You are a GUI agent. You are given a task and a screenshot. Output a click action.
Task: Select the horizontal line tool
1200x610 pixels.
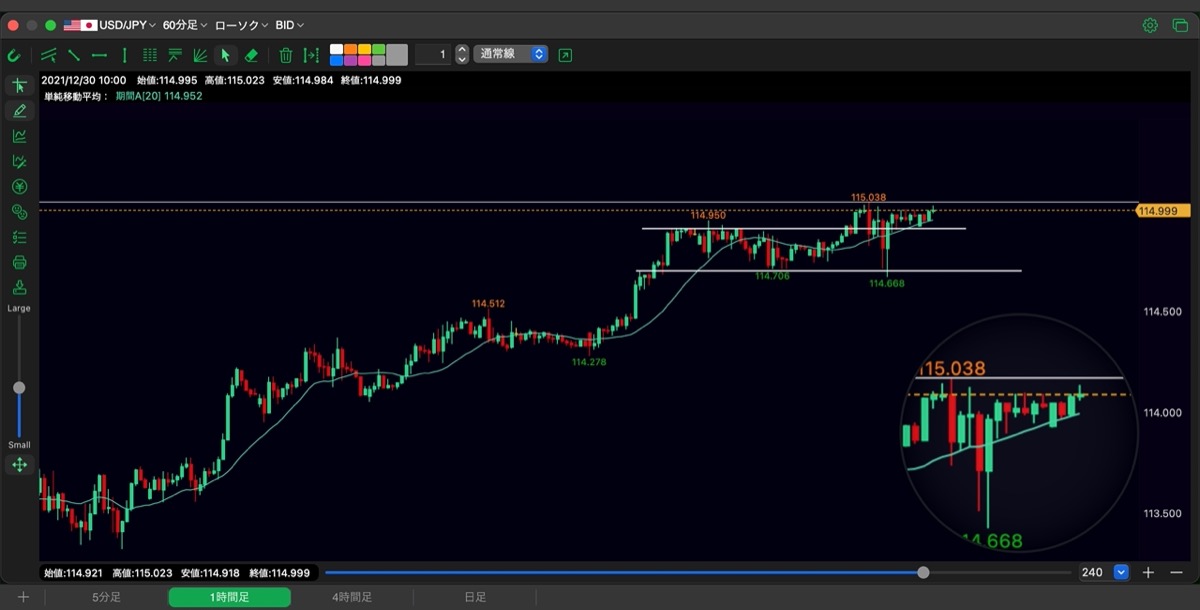99,55
